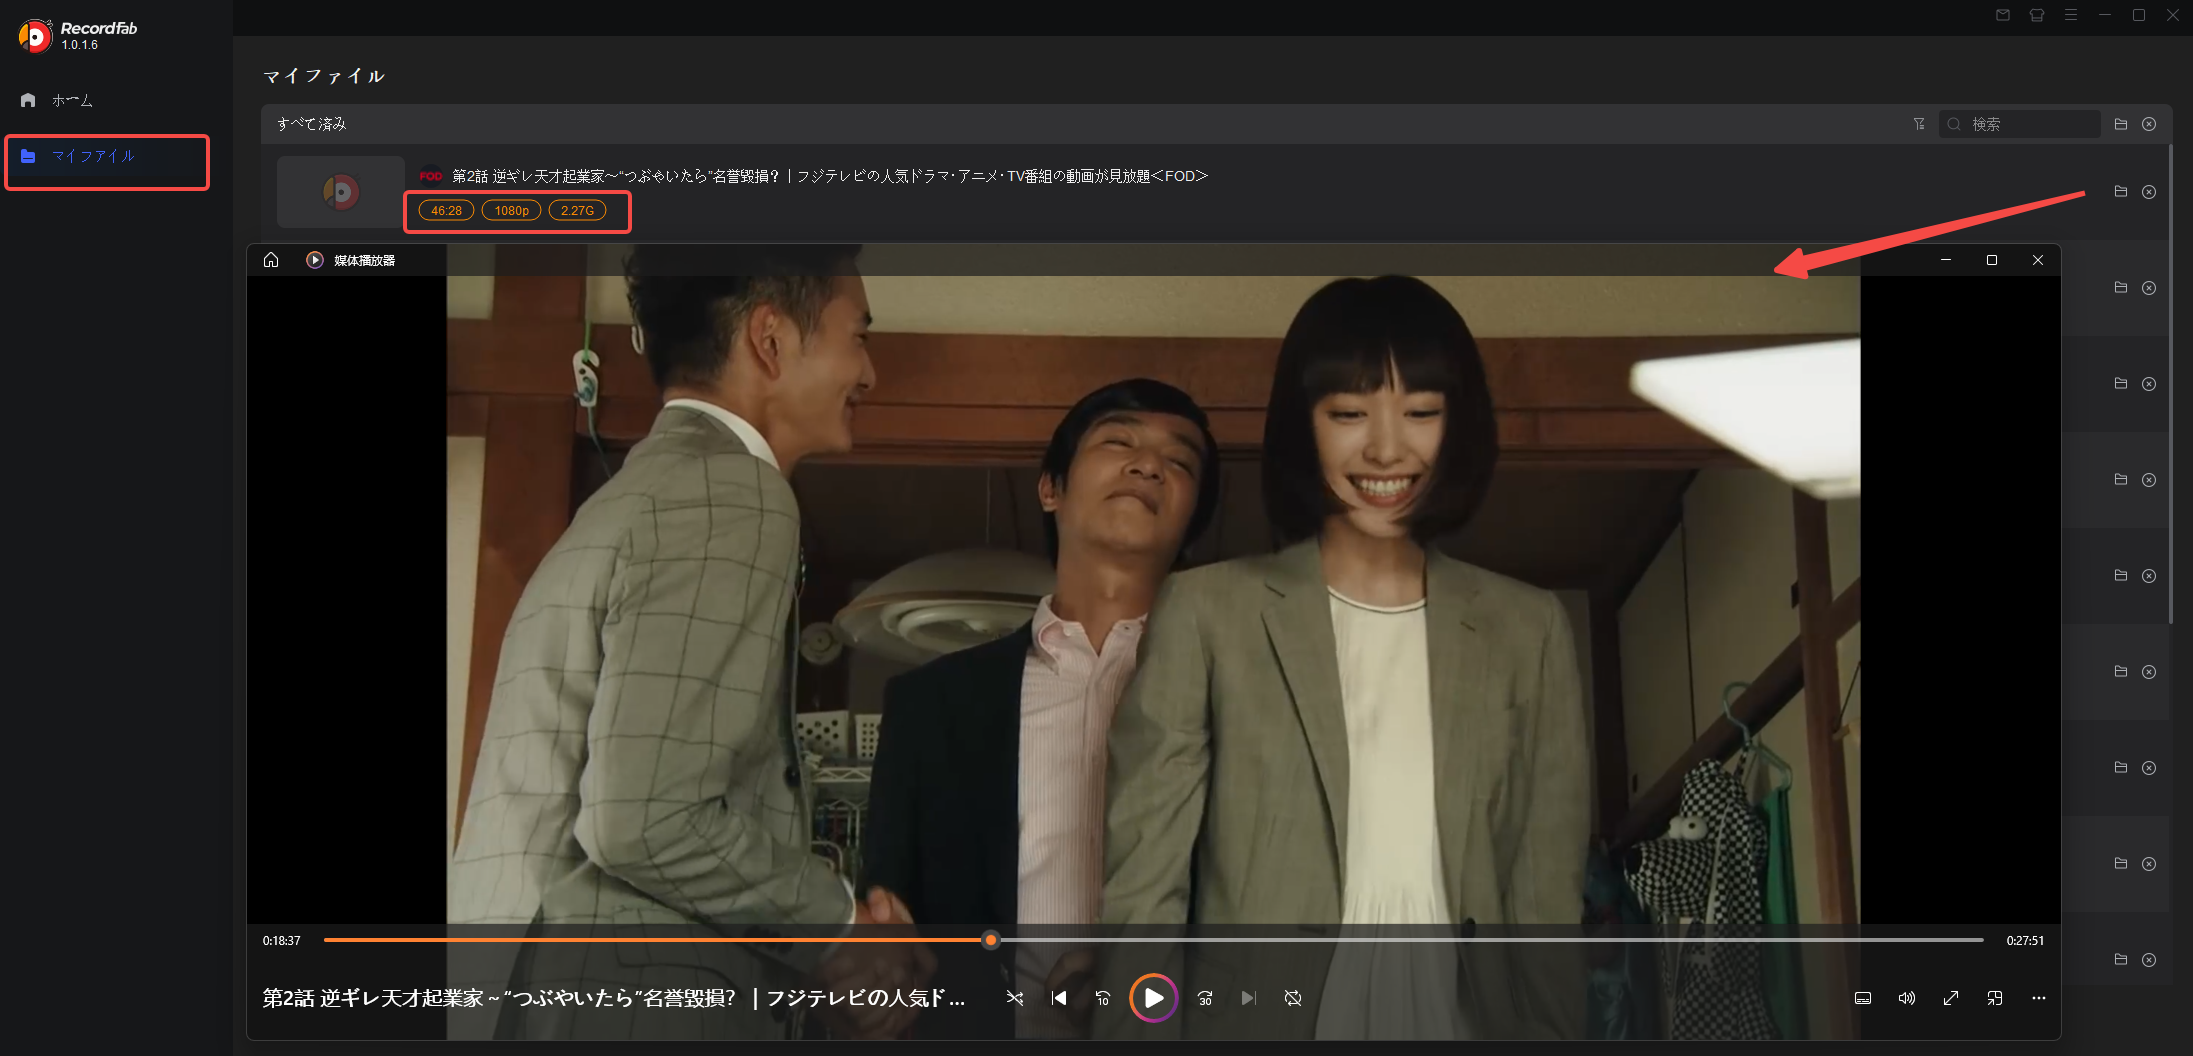
Task: Click the 2.27G file size badge
Action: coord(577,210)
